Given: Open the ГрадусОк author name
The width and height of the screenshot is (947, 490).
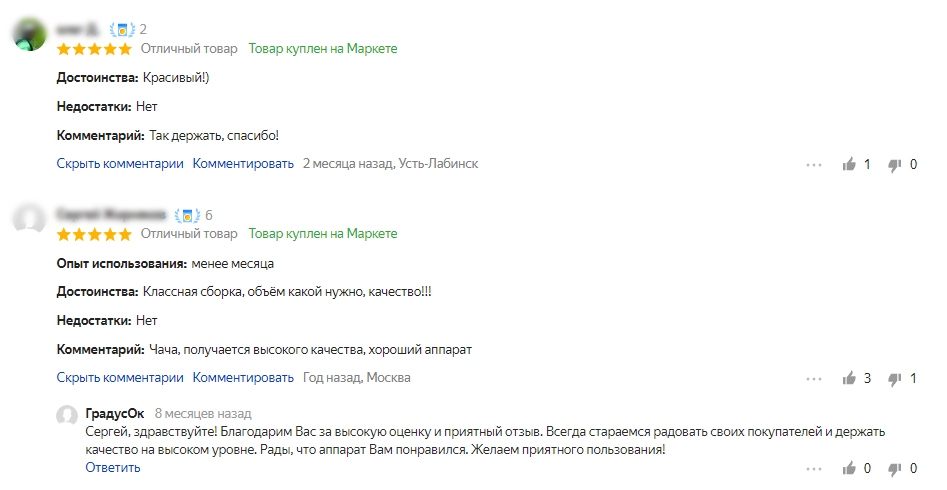Looking at the screenshot, I should pos(115,413).
